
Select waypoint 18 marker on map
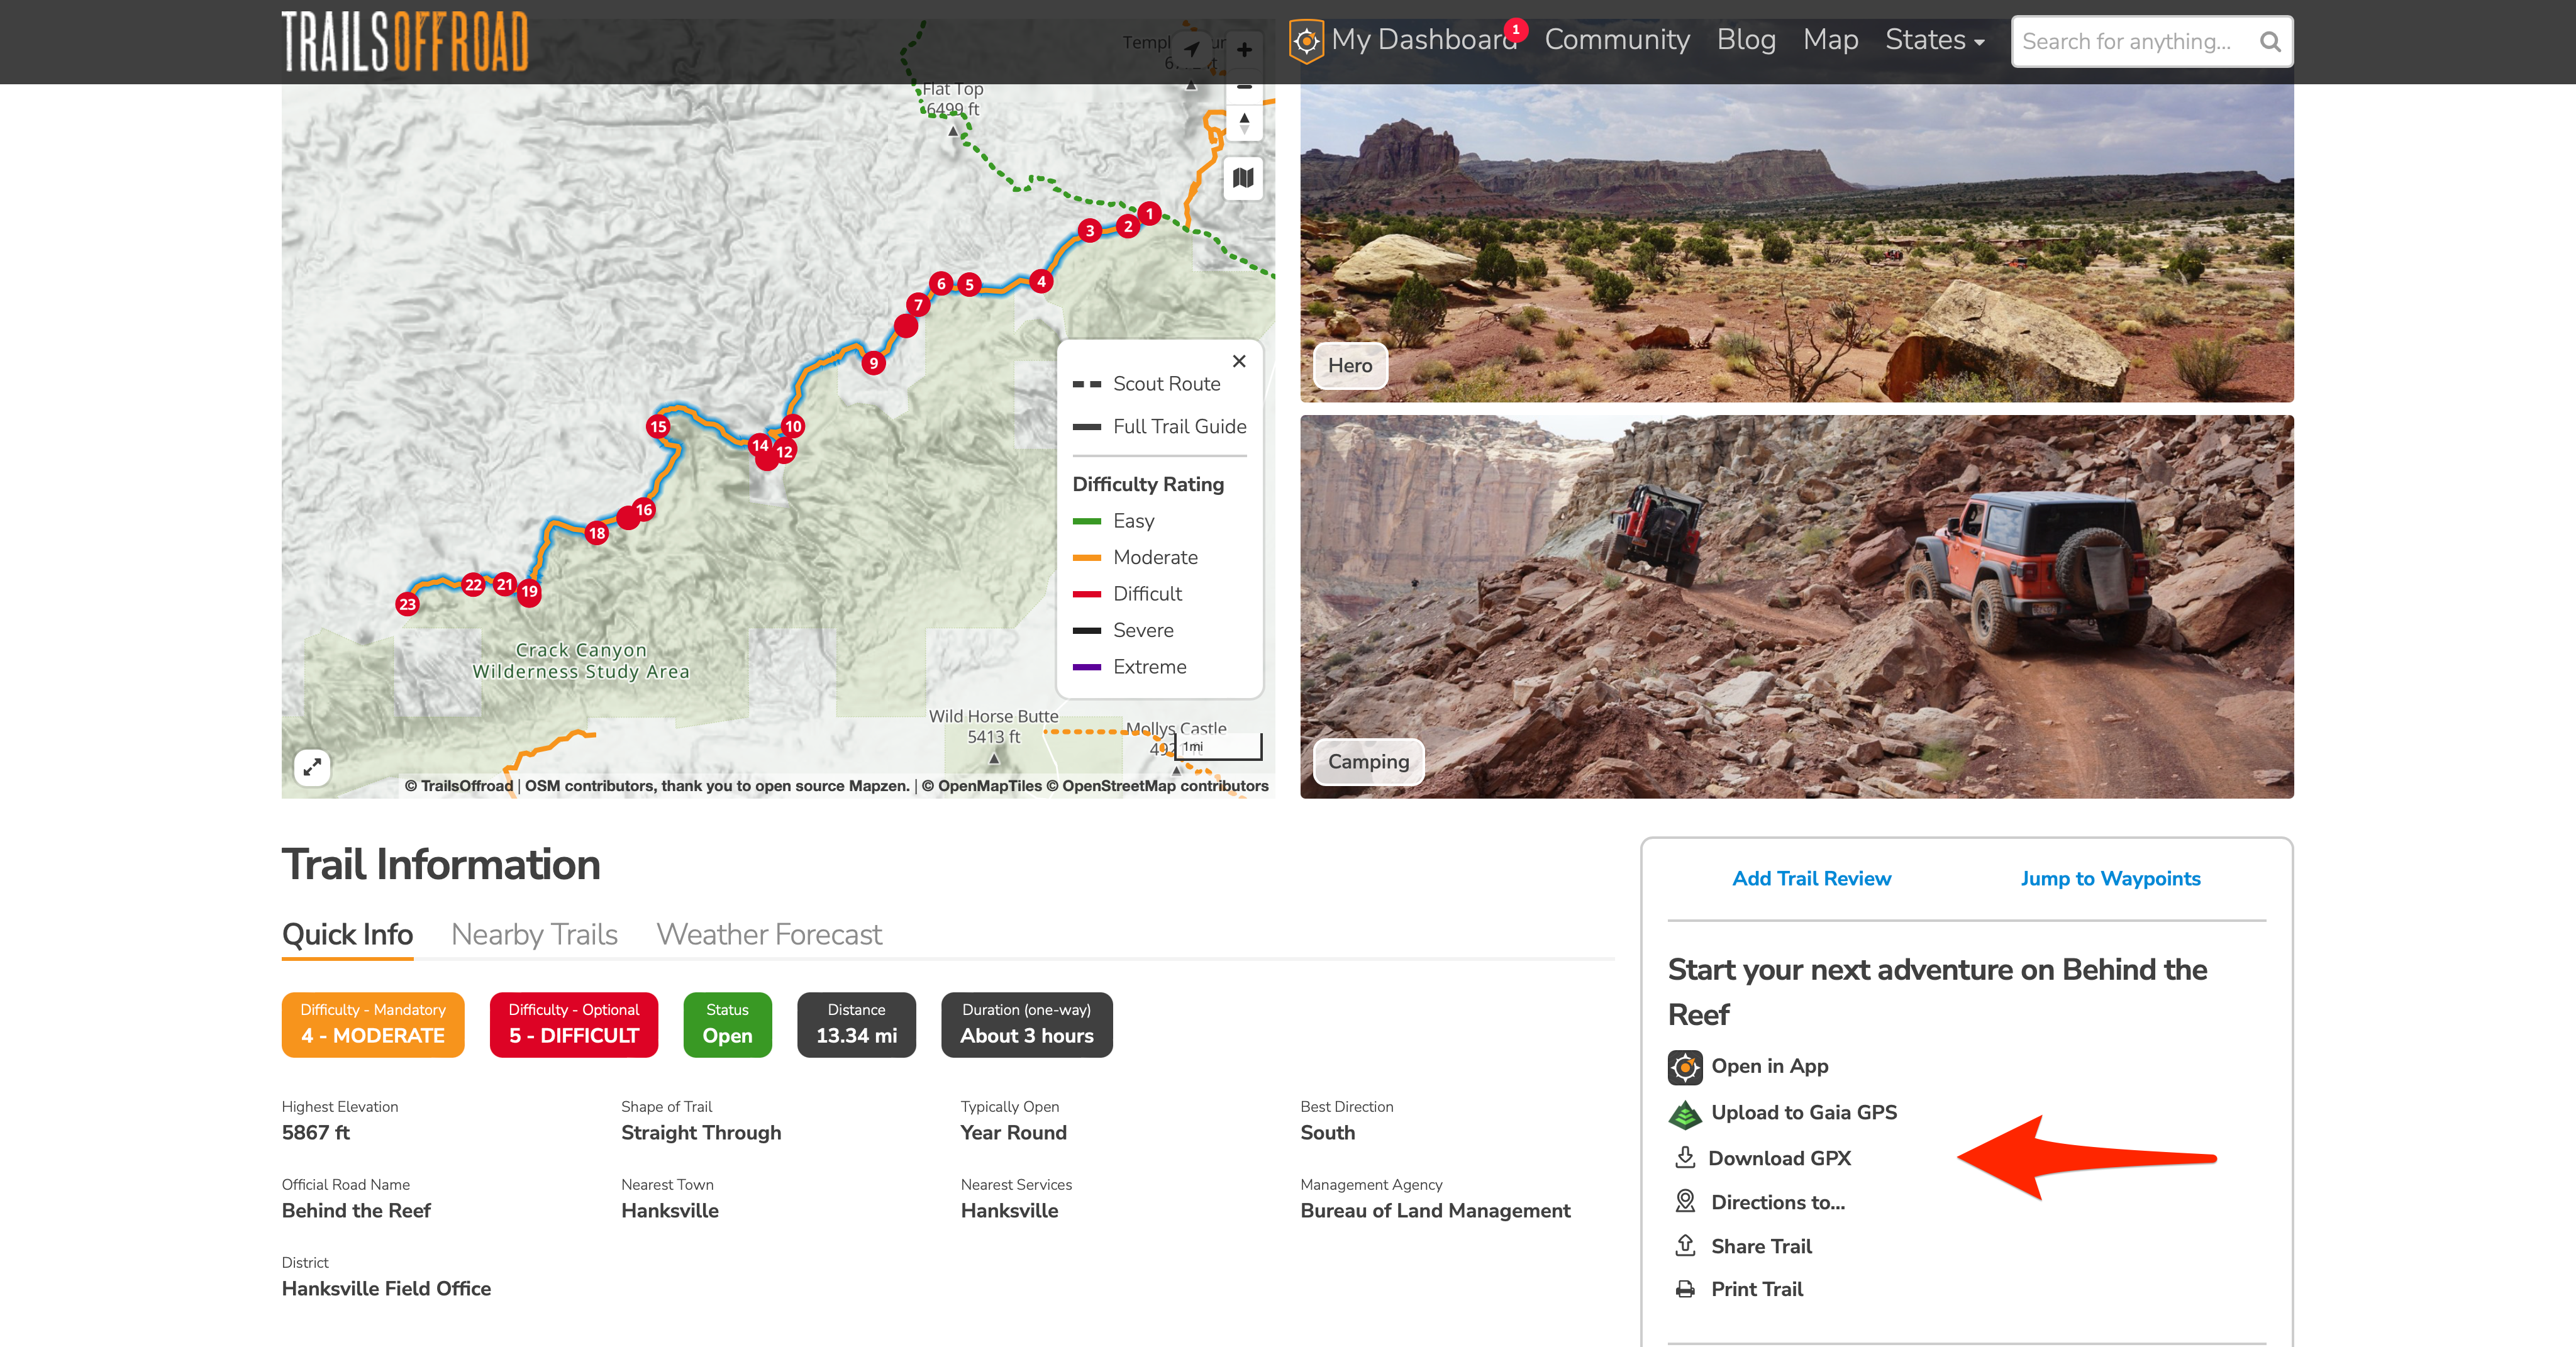click(597, 533)
